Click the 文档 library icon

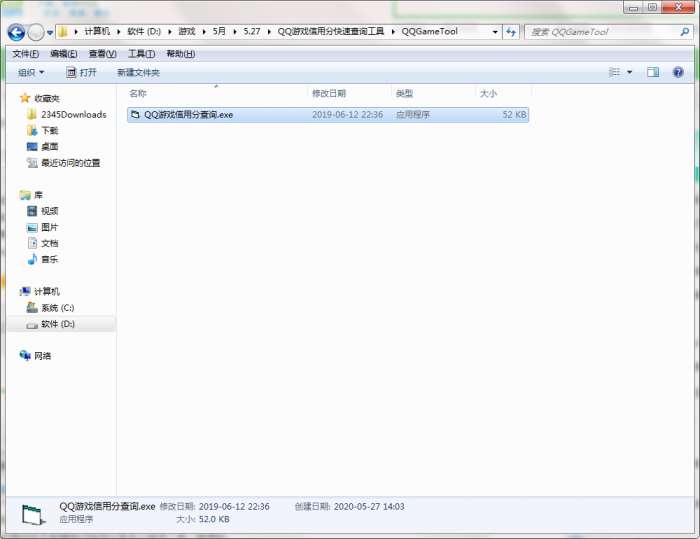[32, 243]
